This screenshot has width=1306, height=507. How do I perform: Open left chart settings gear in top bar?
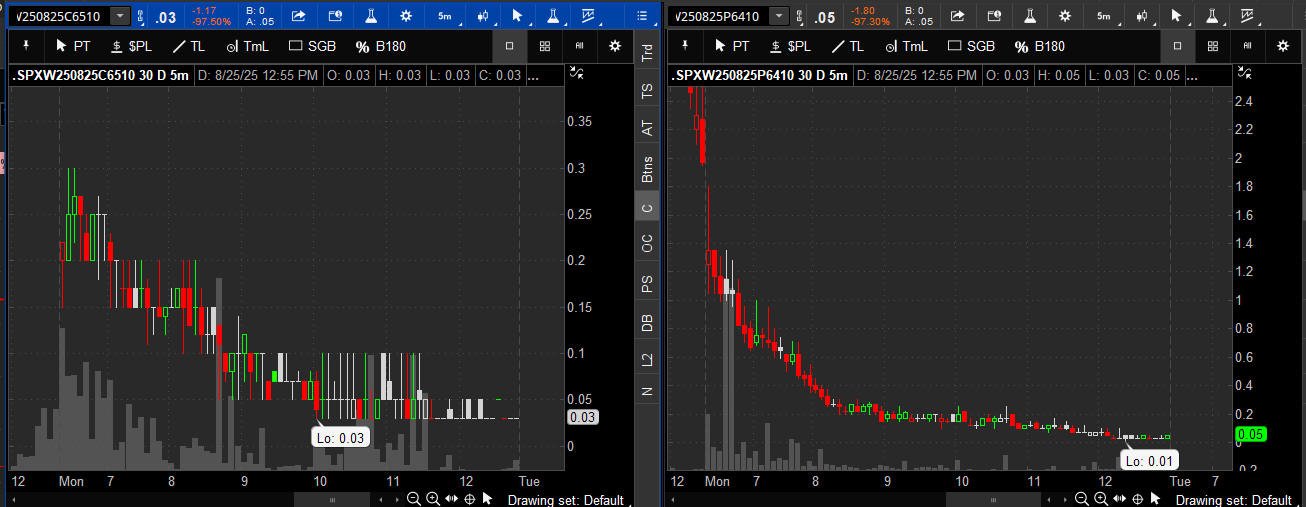[405, 16]
